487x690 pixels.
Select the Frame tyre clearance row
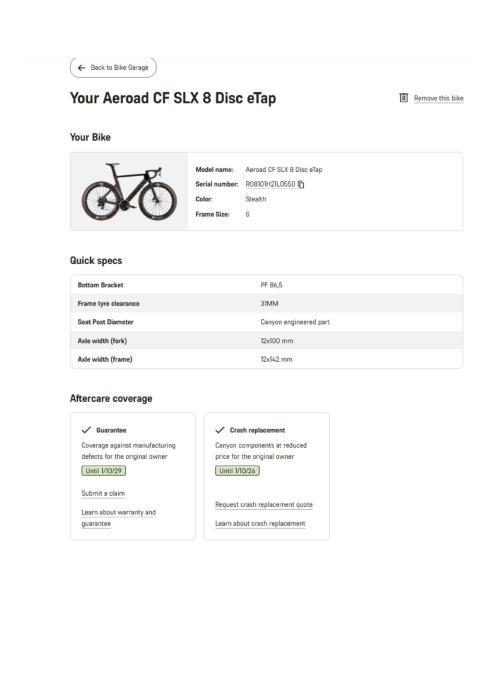267,303
